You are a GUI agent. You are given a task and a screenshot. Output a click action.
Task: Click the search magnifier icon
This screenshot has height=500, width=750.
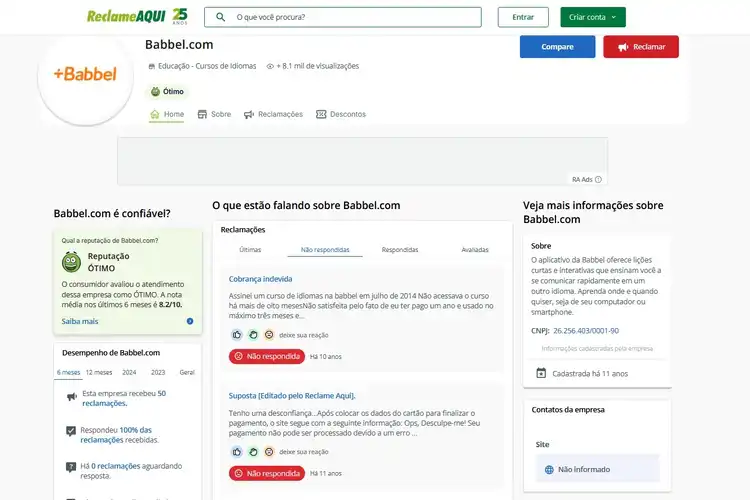pyautogui.click(x=221, y=17)
